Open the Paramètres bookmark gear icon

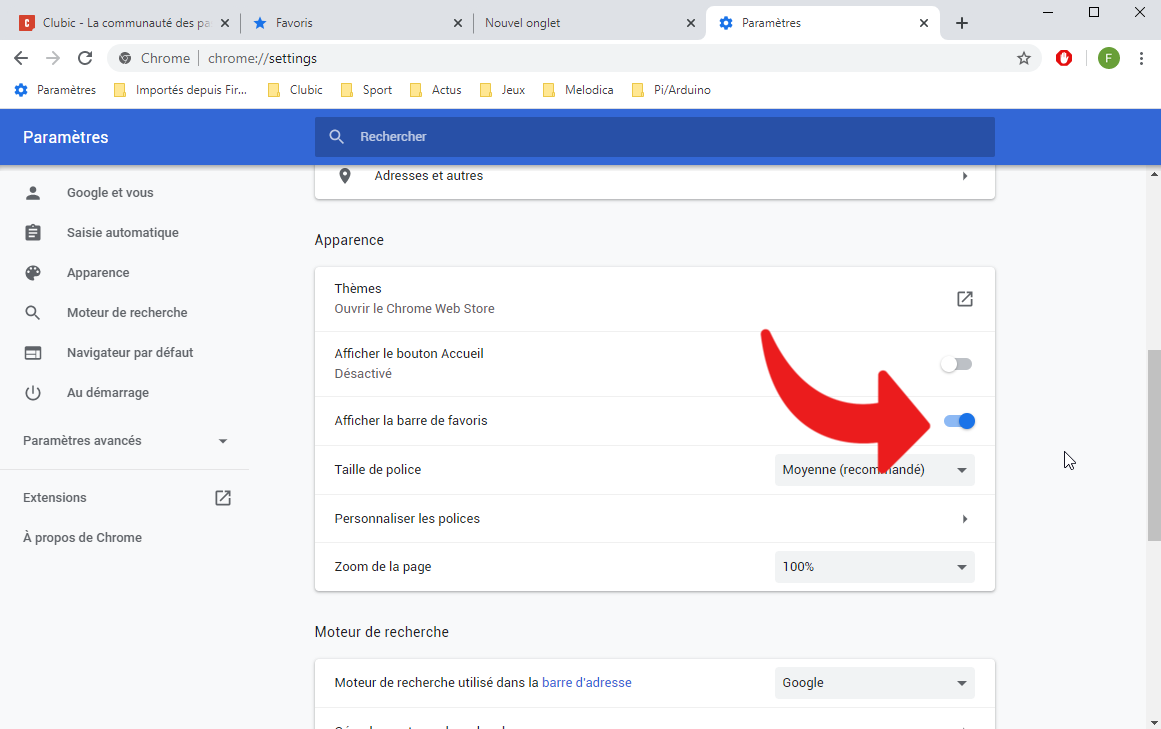(21, 90)
